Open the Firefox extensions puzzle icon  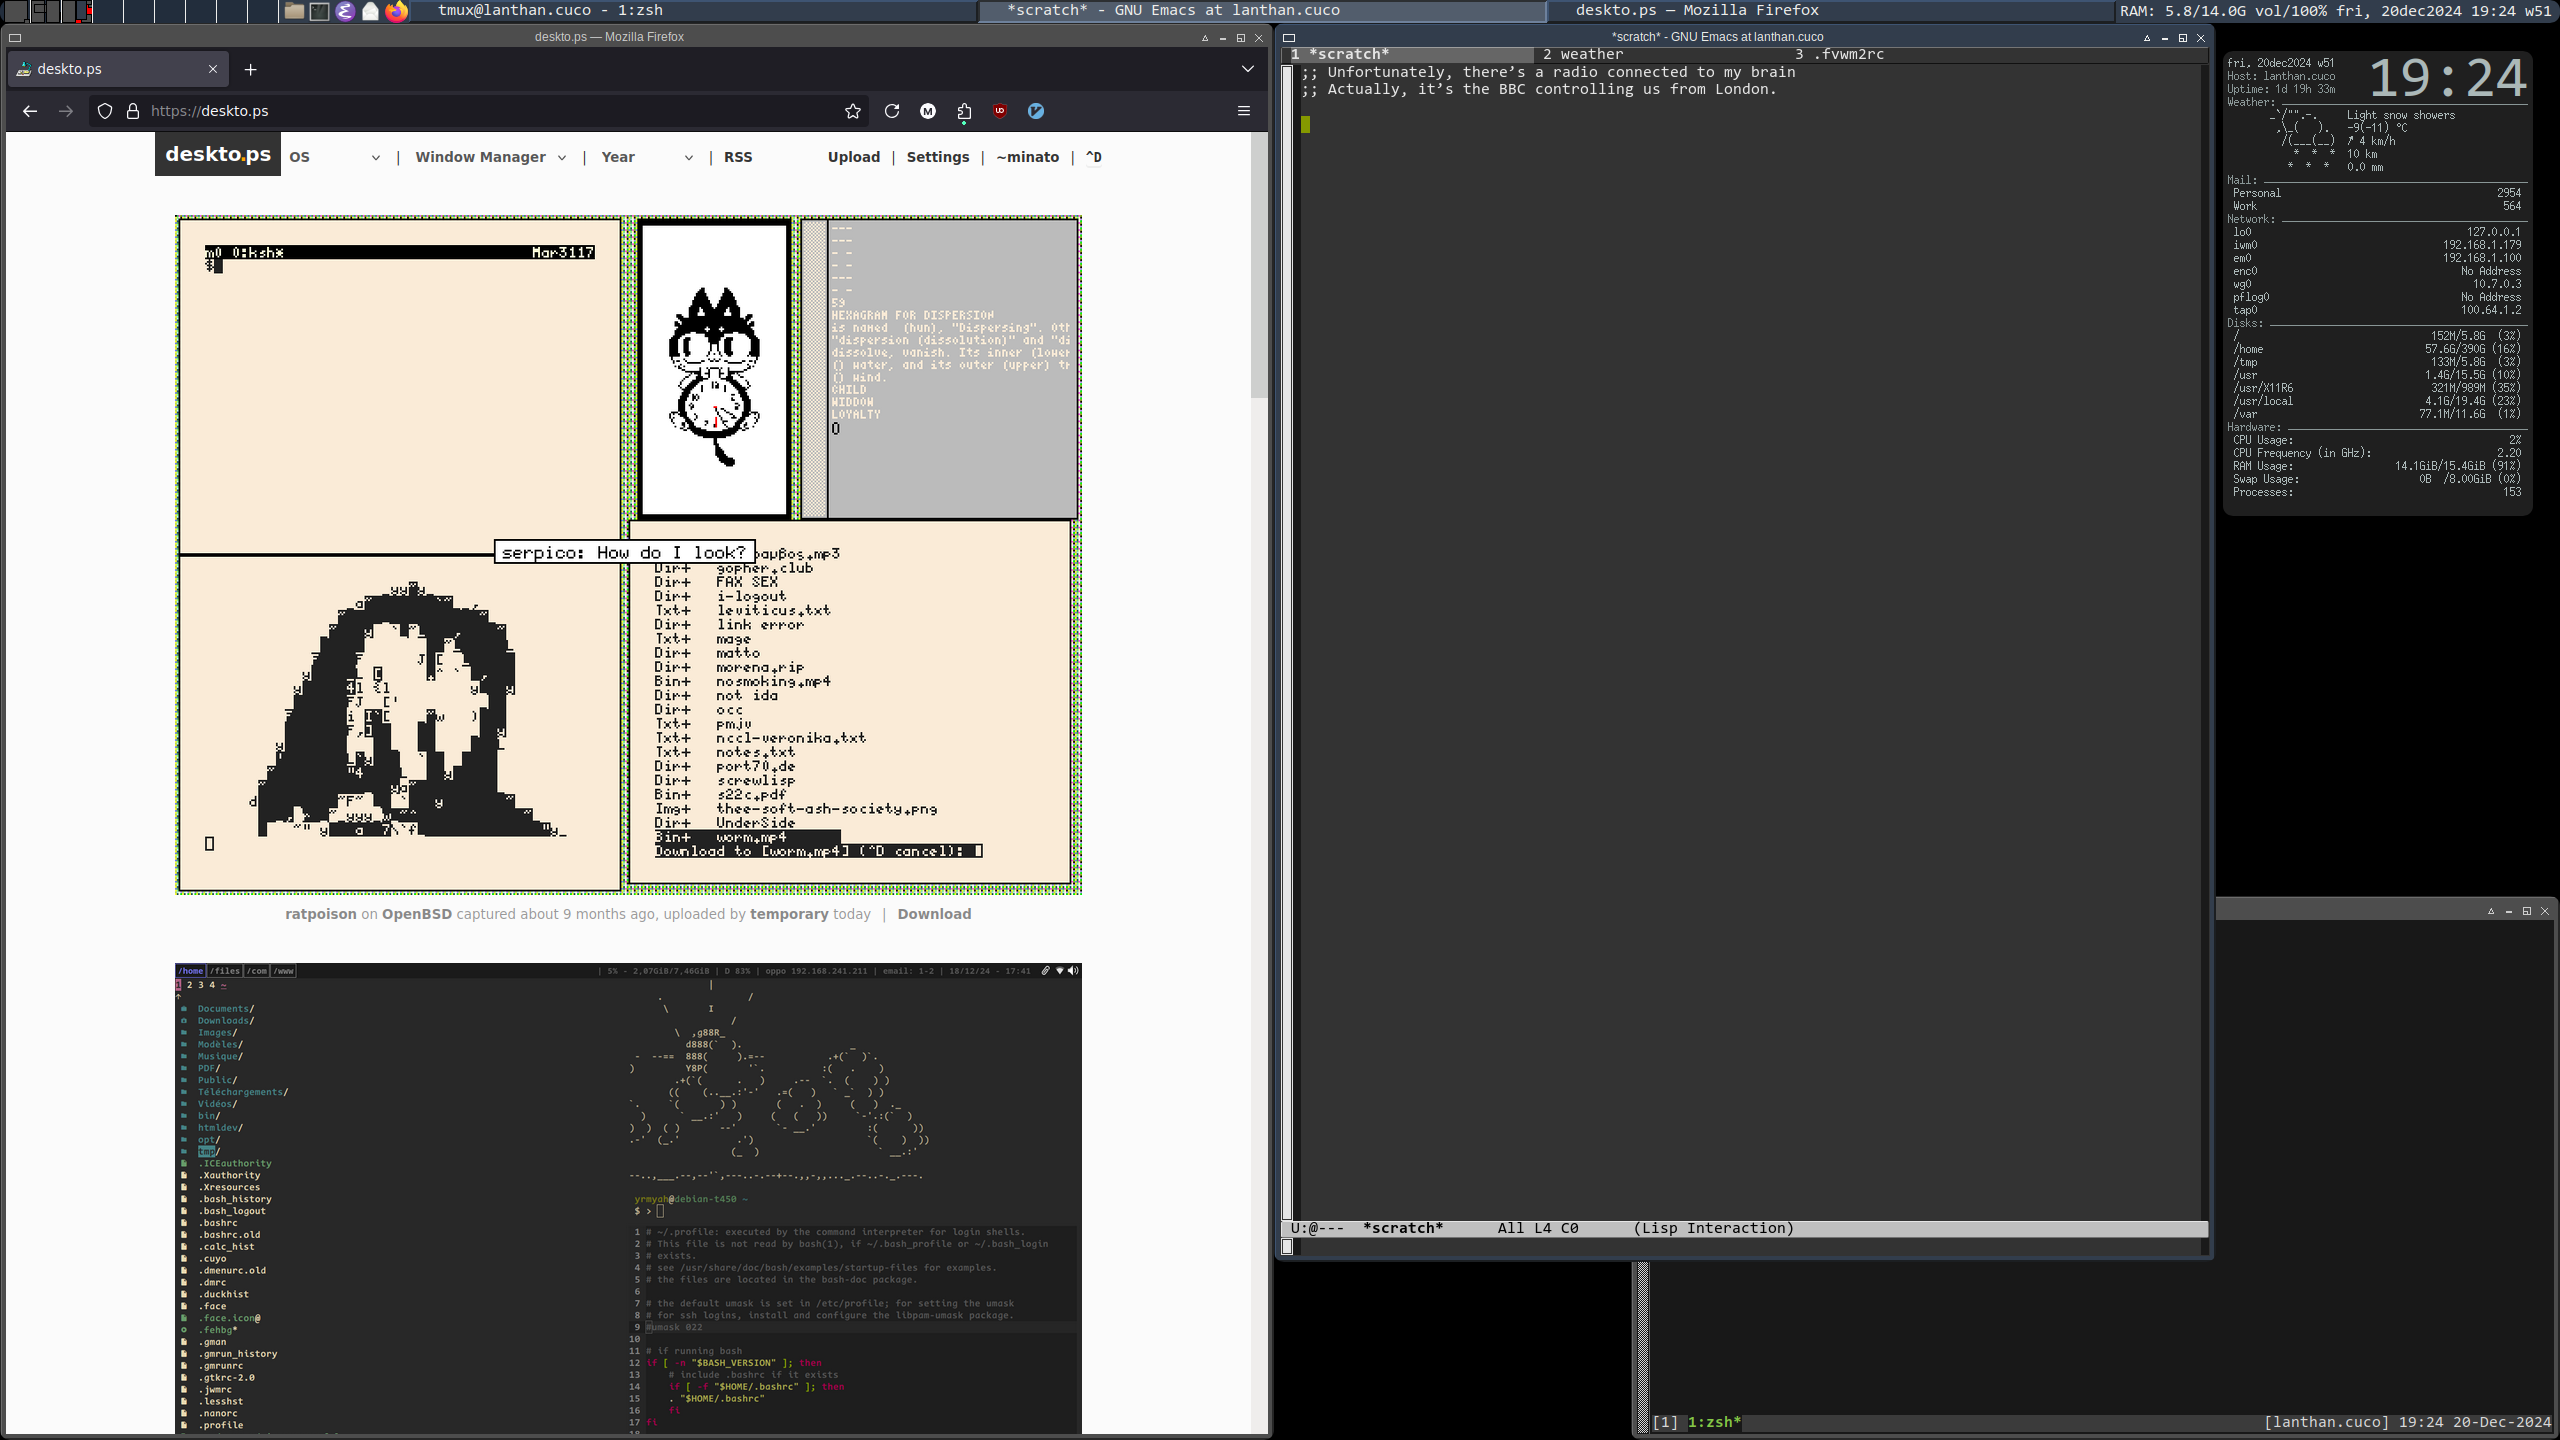click(x=964, y=111)
